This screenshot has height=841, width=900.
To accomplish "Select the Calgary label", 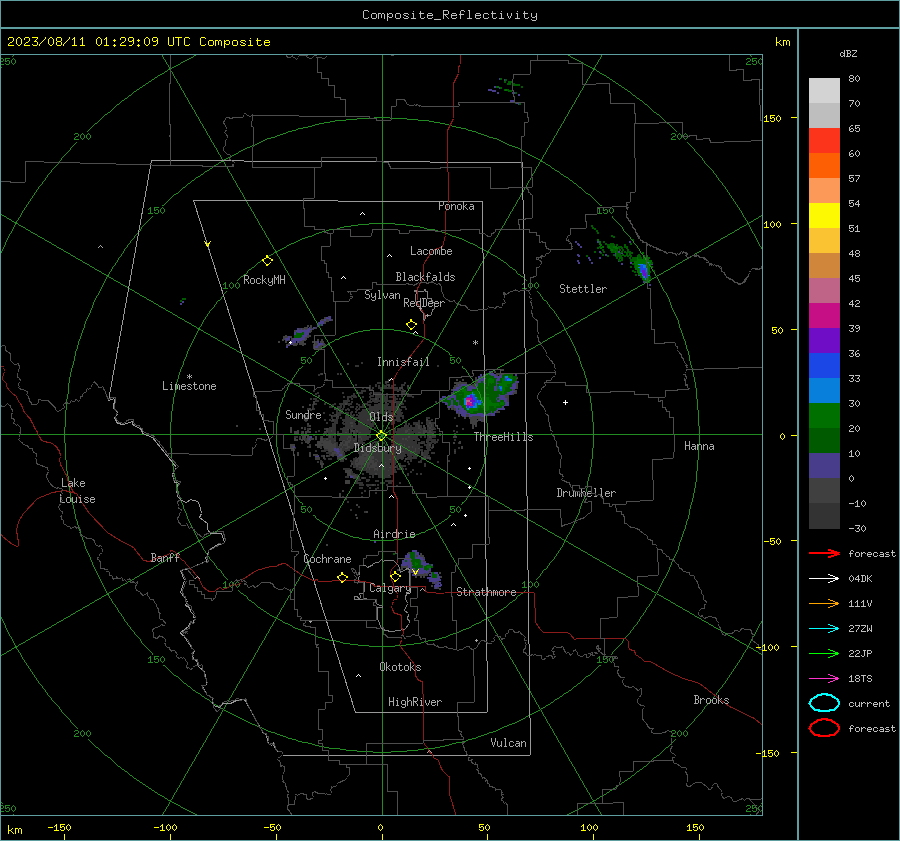I will [x=390, y=588].
